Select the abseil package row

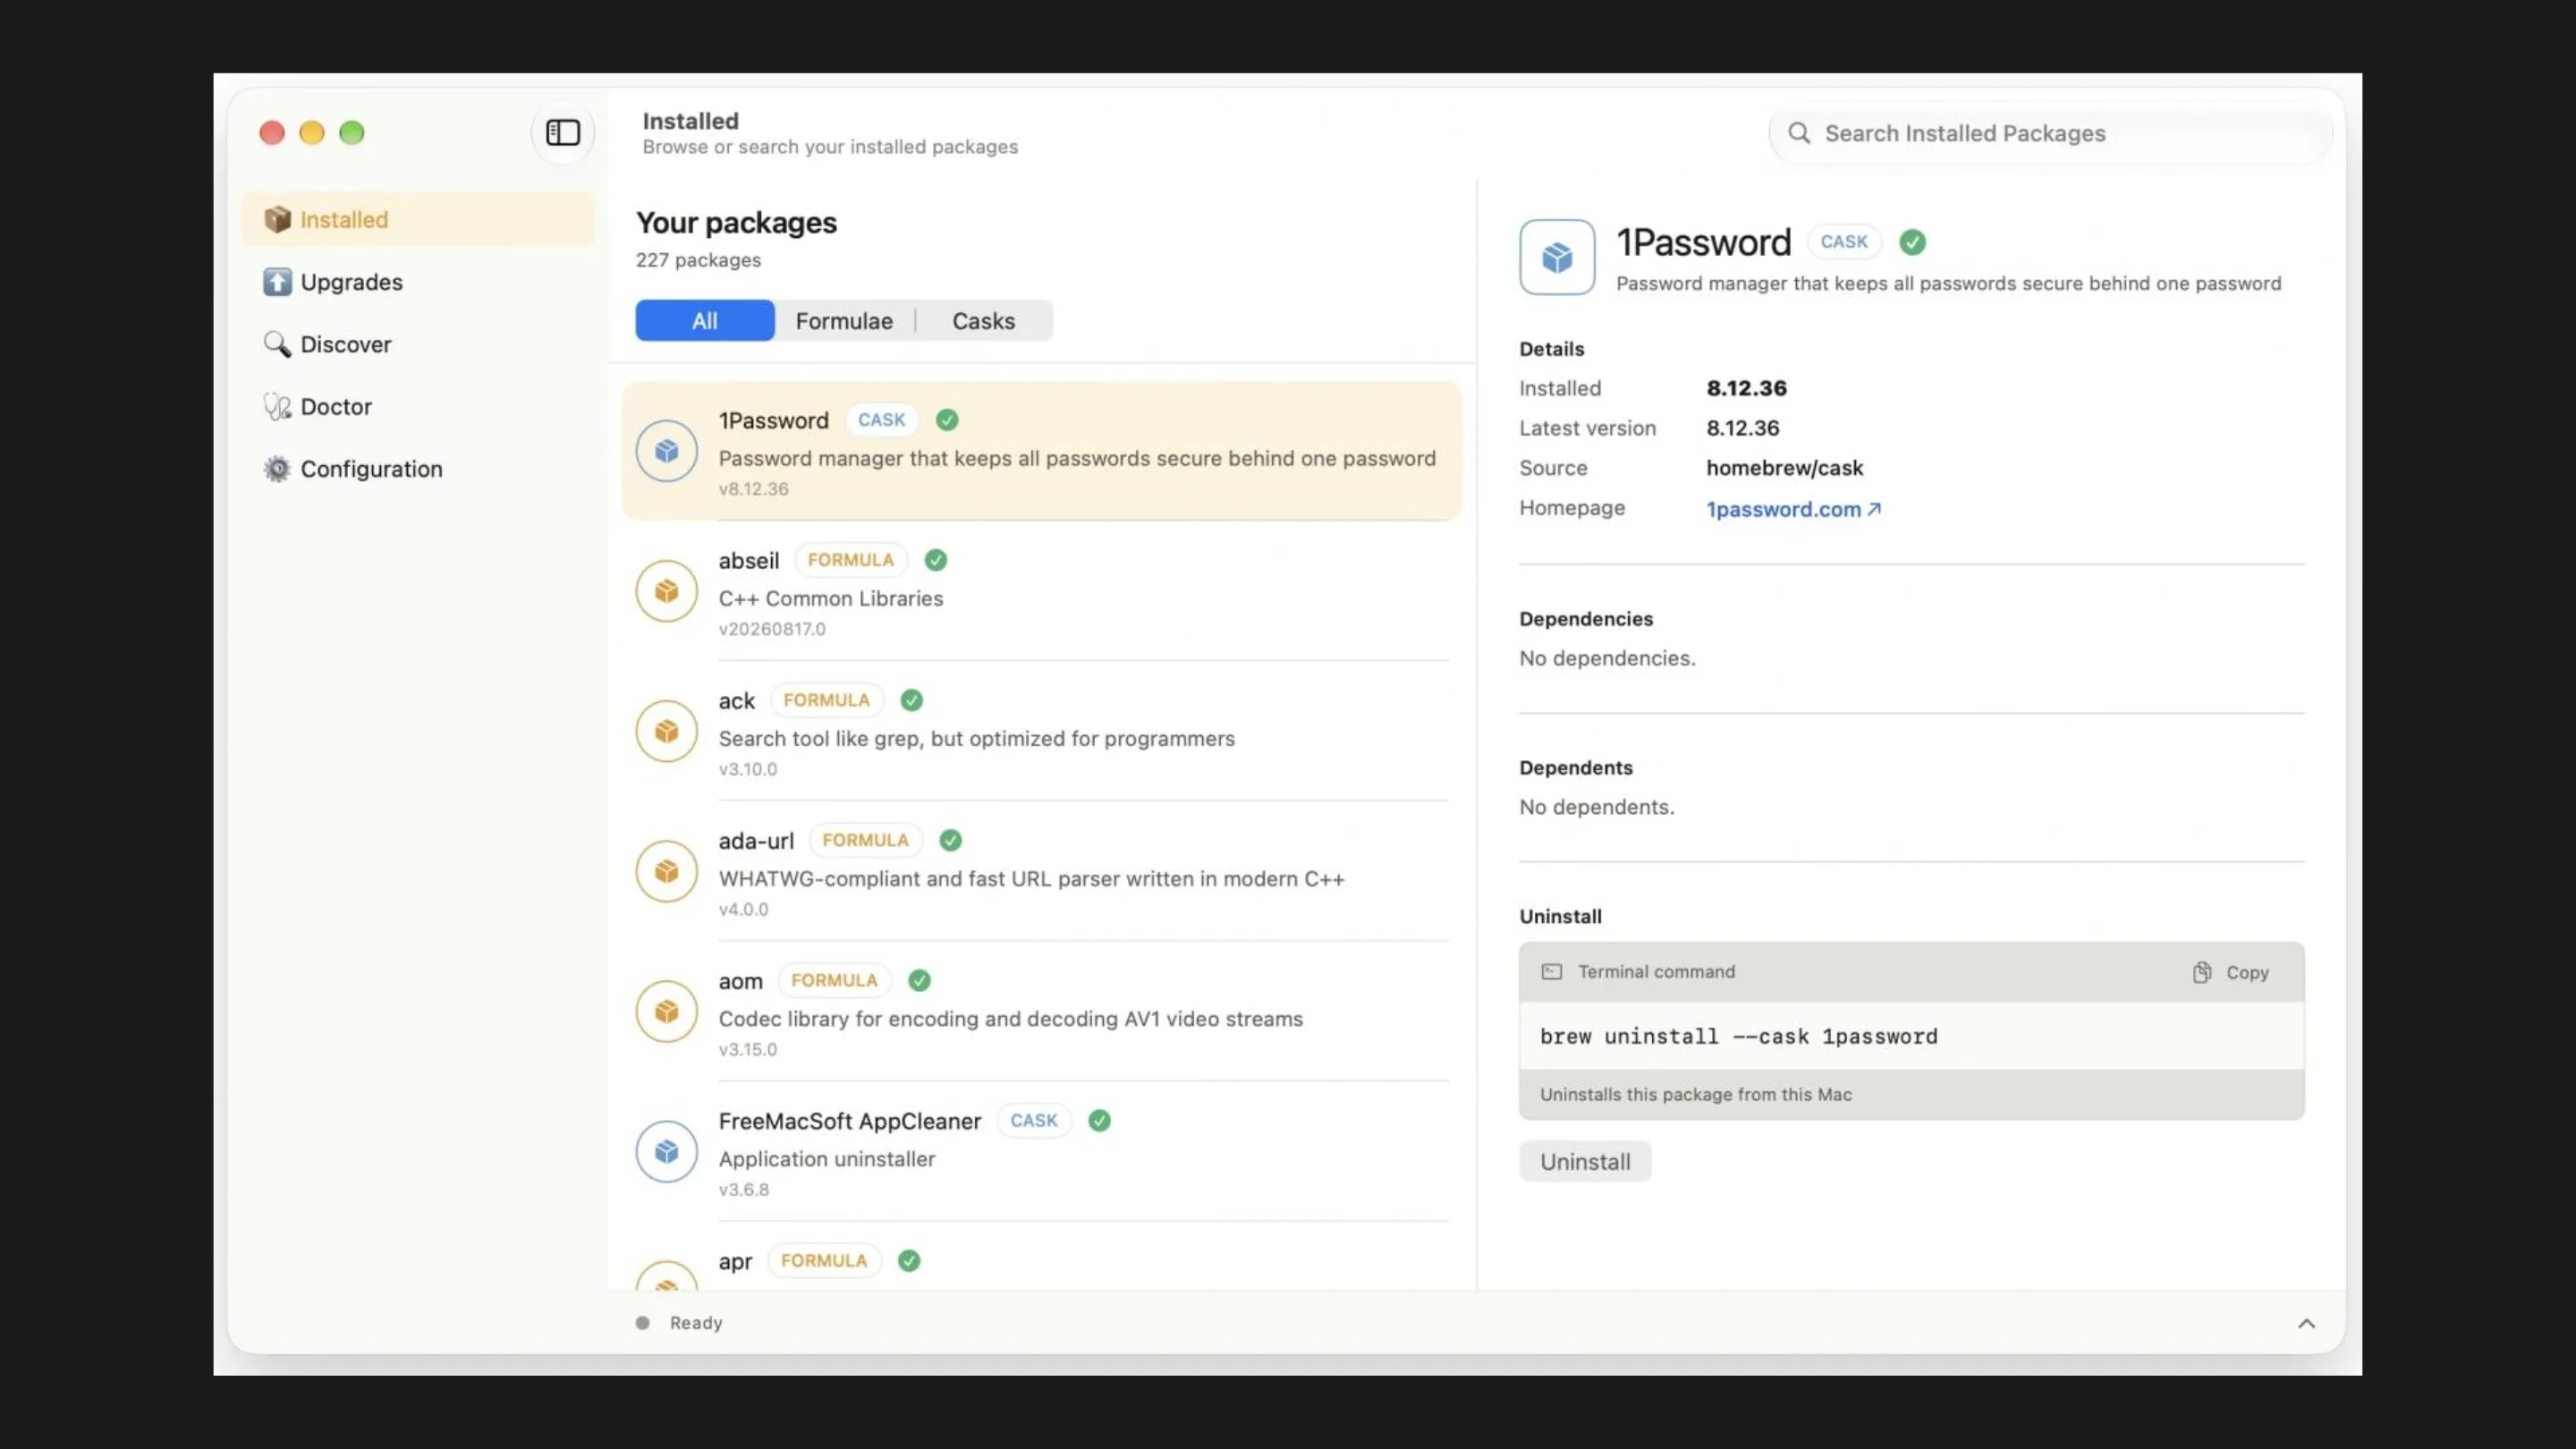coord(1041,591)
